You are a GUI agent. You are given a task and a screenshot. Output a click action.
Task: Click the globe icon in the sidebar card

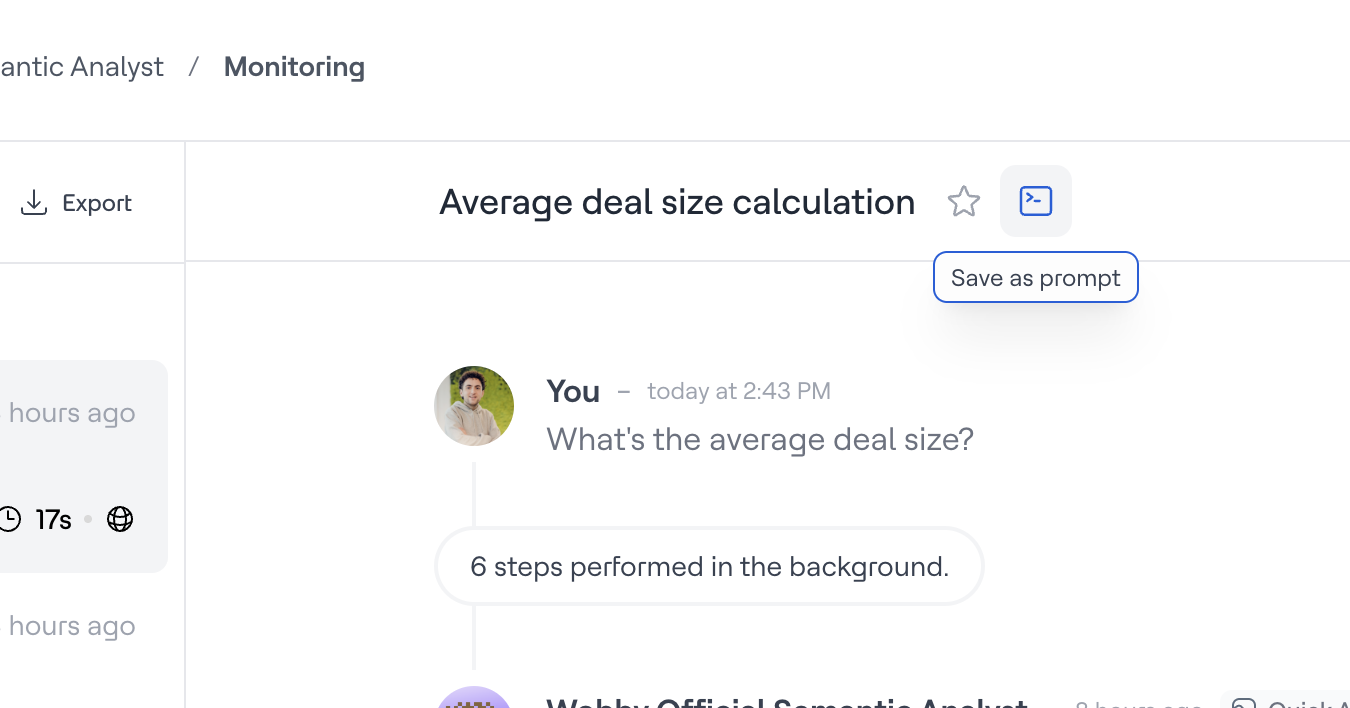pos(120,519)
